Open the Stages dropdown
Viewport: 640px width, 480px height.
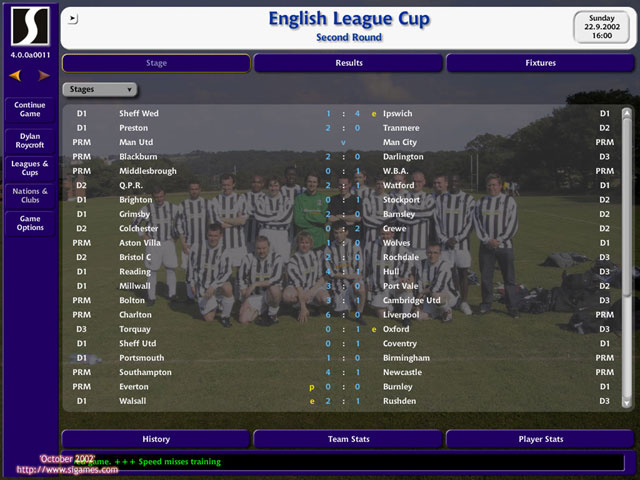(x=100, y=89)
